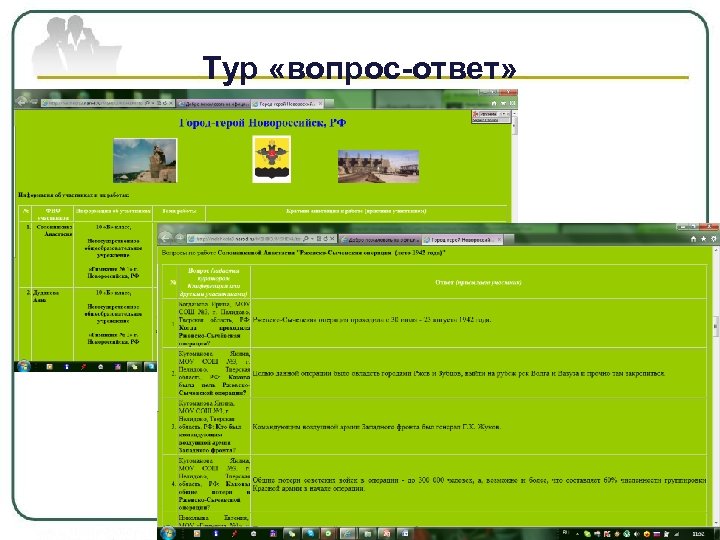The image size is (720, 540).
Task: Click the answer text about 30 июля - 23 августа 1942
Action: click(x=371, y=320)
